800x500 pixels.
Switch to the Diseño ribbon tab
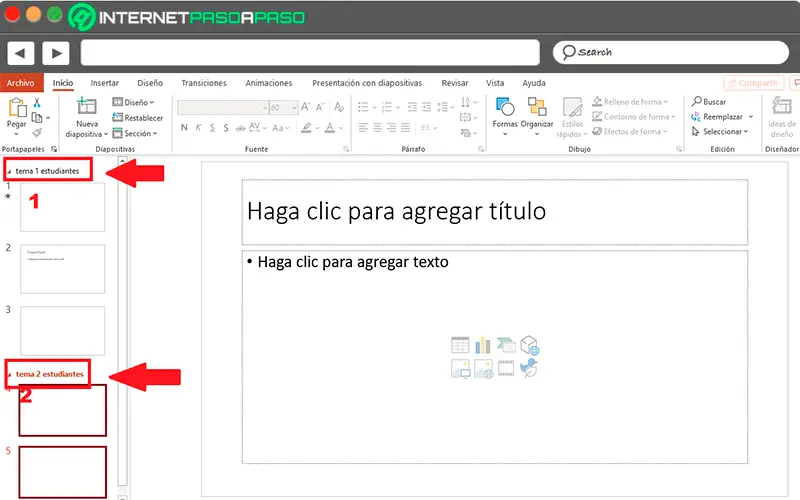(150, 83)
